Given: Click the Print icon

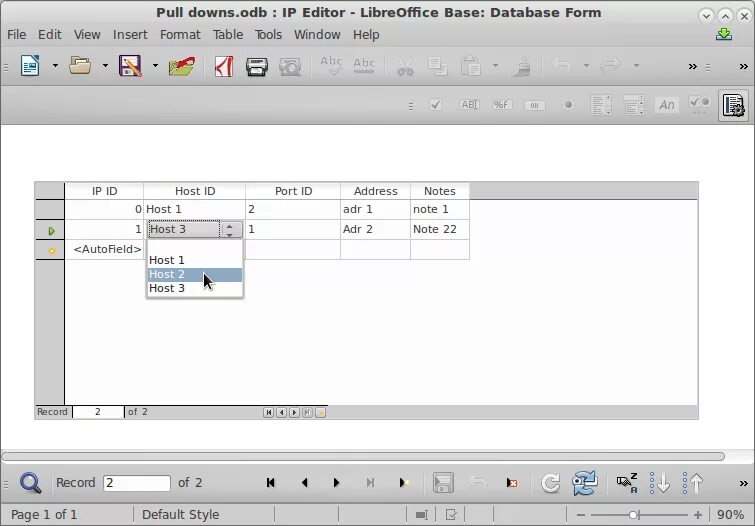Looking at the screenshot, I should point(257,66).
